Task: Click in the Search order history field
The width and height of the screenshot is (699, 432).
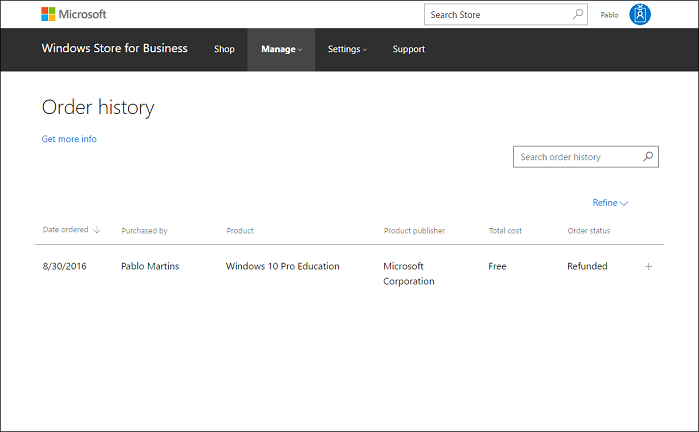Action: (575, 157)
